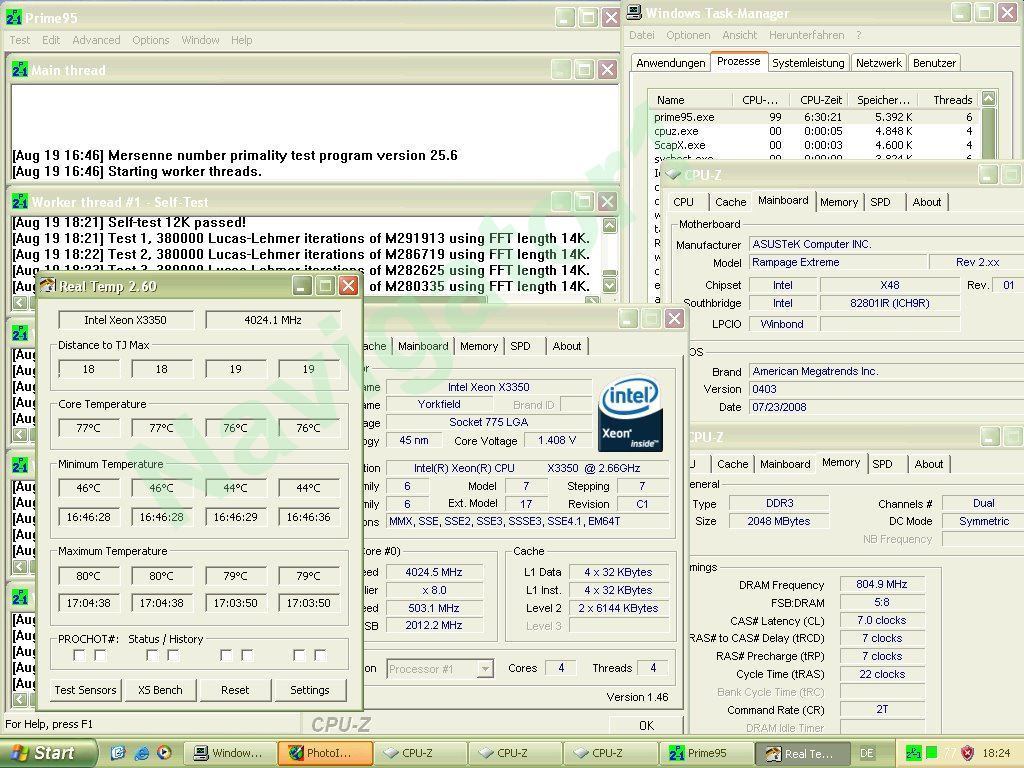Tick the third PROCHOT checkbox from left
Screen dimensions: 1024x768
pos(152,655)
